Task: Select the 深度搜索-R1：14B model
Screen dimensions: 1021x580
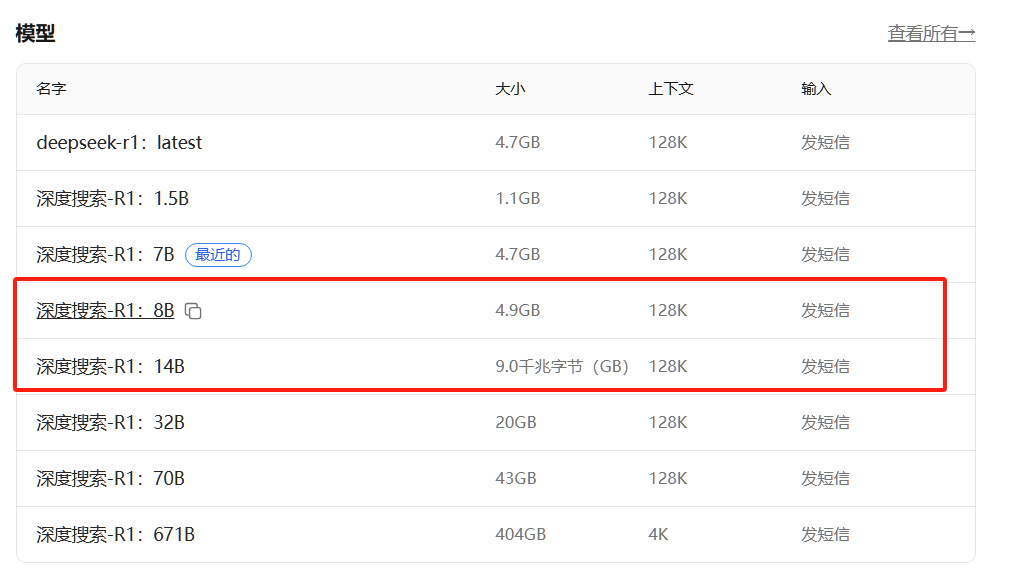Action: pyautogui.click(x=110, y=367)
